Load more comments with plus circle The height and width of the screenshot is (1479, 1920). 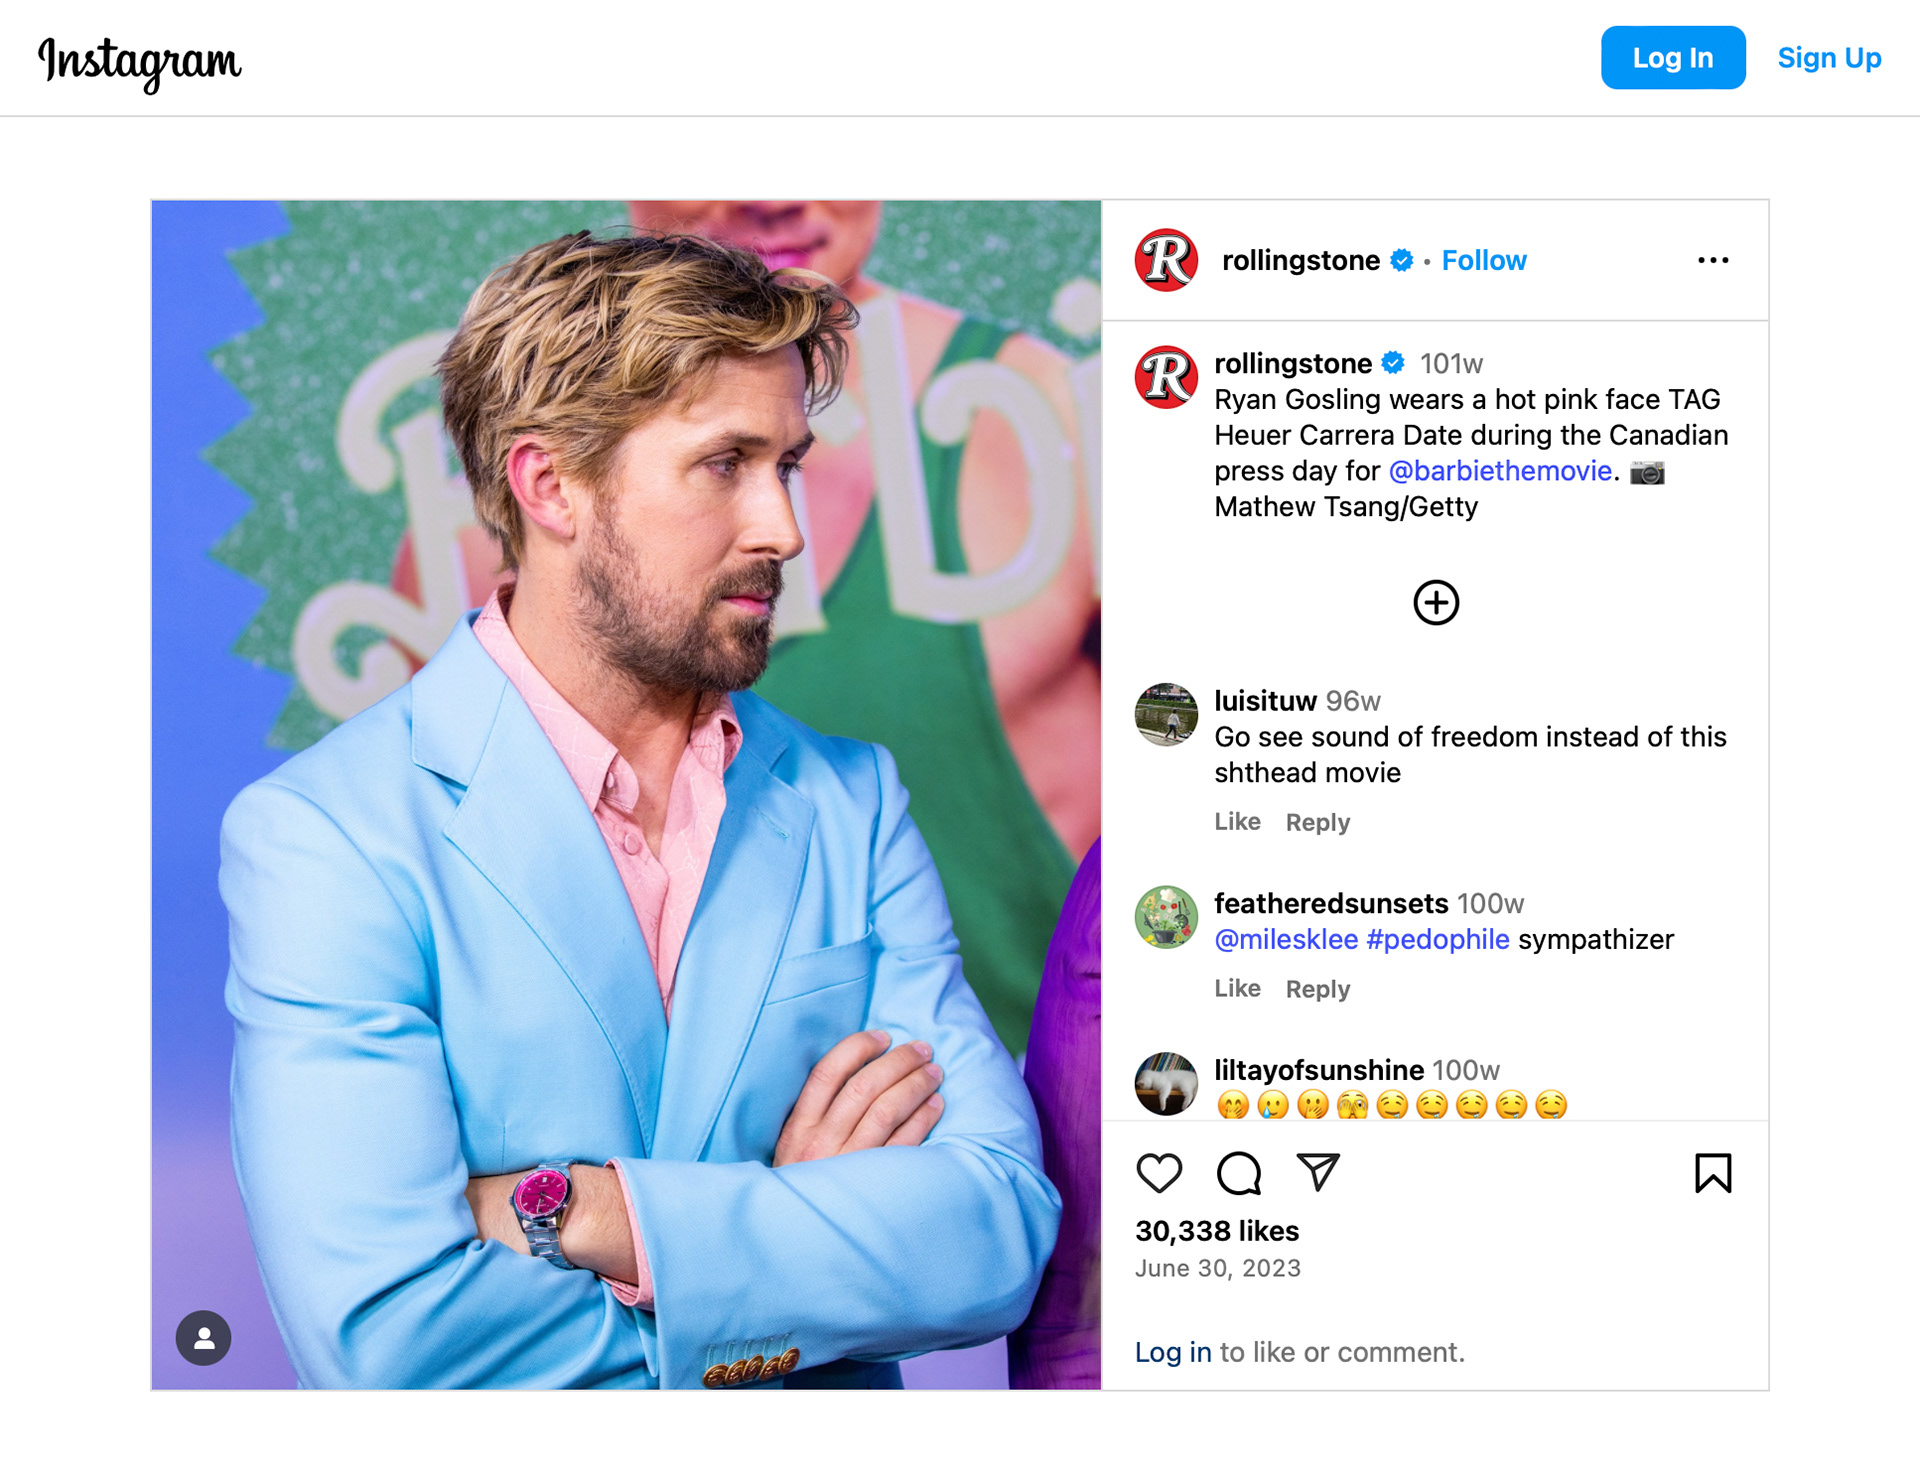click(x=1435, y=603)
